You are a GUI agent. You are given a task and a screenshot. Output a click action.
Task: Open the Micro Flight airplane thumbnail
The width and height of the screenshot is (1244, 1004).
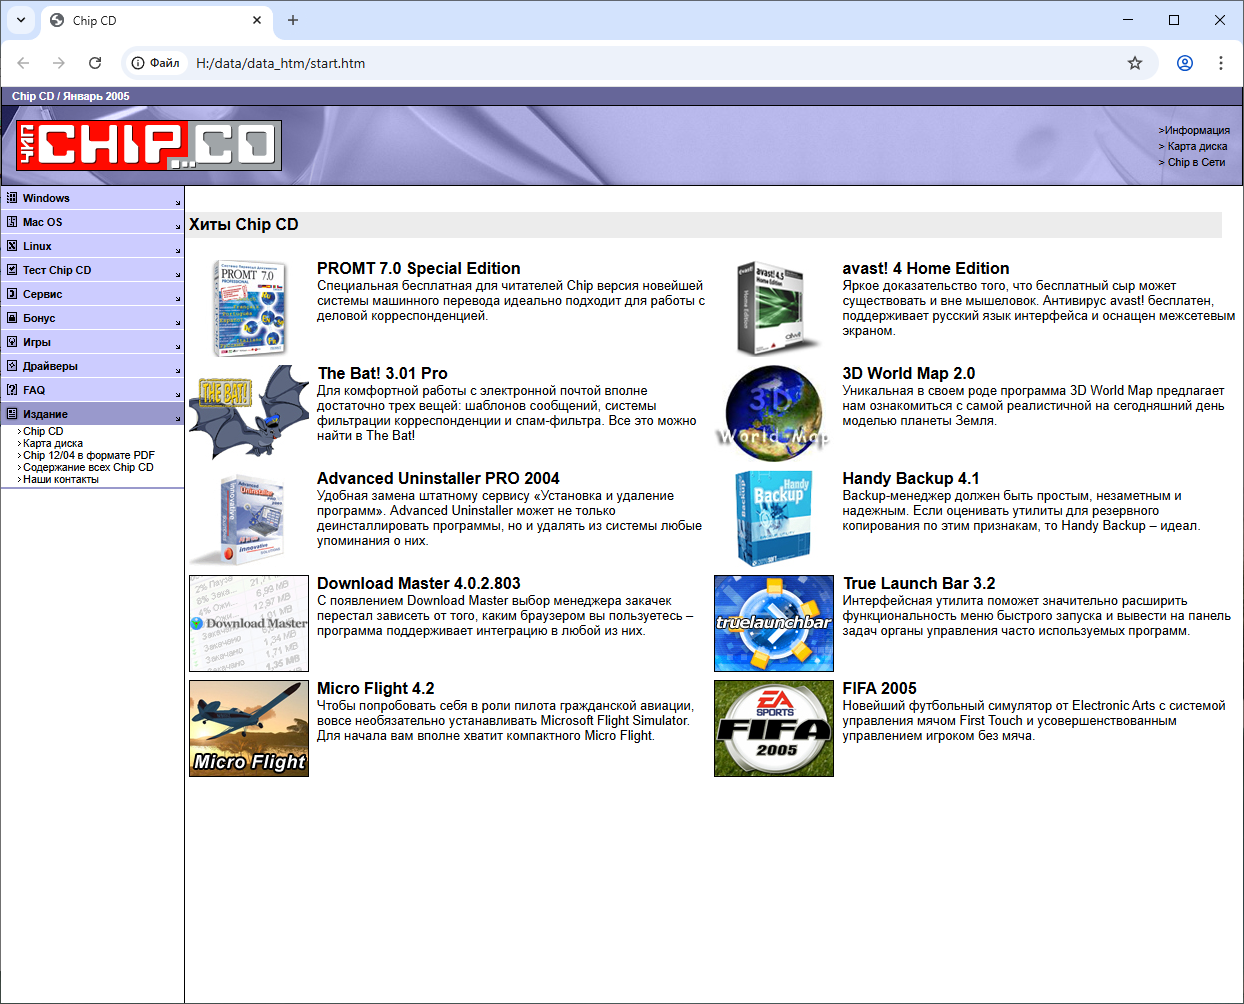(x=249, y=728)
